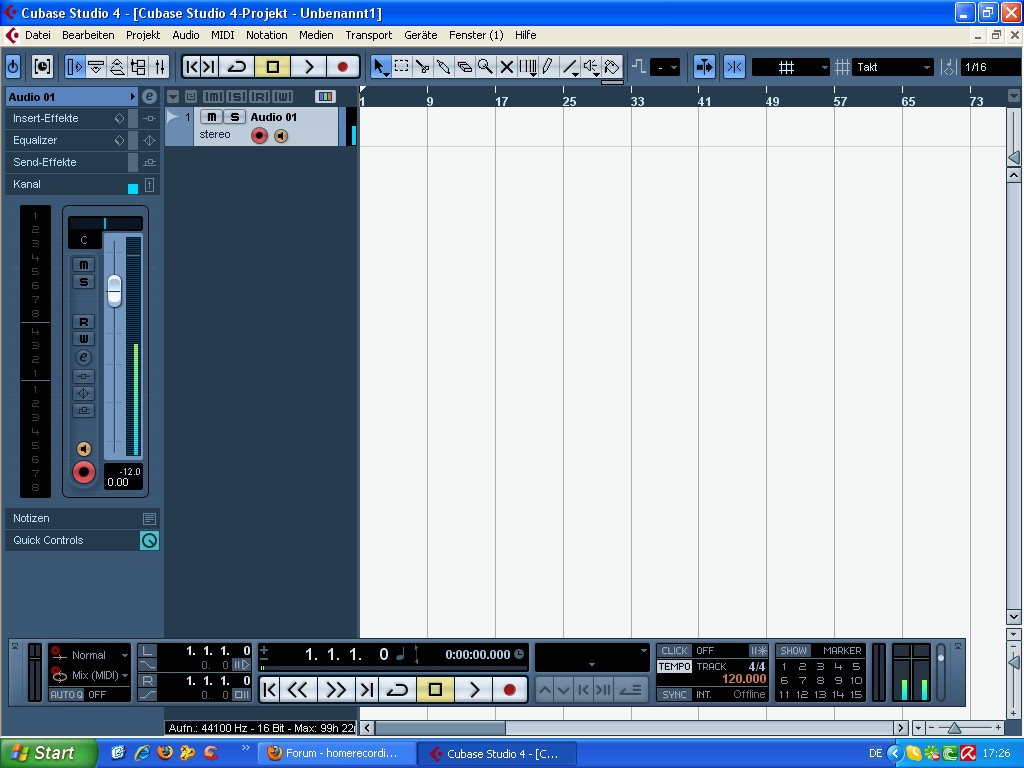The height and width of the screenshot is (768, 1024).
Task: Jump to marker 5 in transport
Action: [856, 667]
